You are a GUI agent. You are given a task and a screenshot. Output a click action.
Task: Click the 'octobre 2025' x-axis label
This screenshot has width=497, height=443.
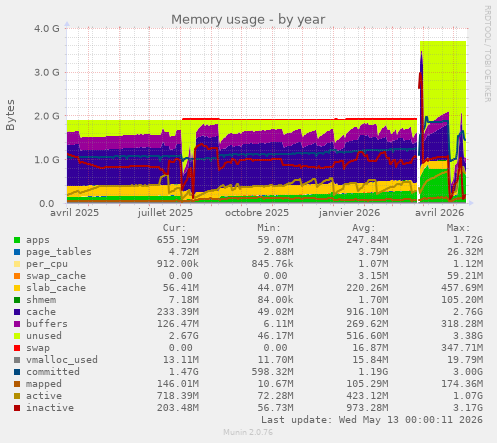click(257, 213)
